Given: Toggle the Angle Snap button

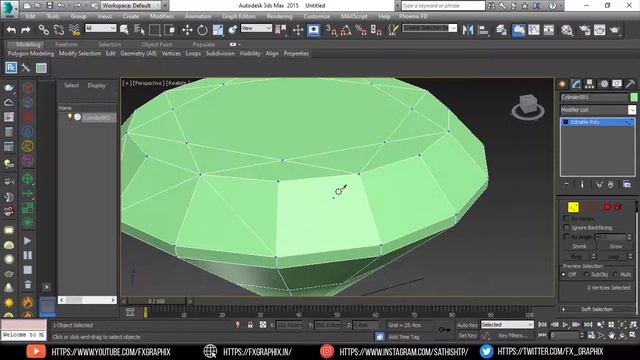Looking at the screenshot, I should point(346,30).
